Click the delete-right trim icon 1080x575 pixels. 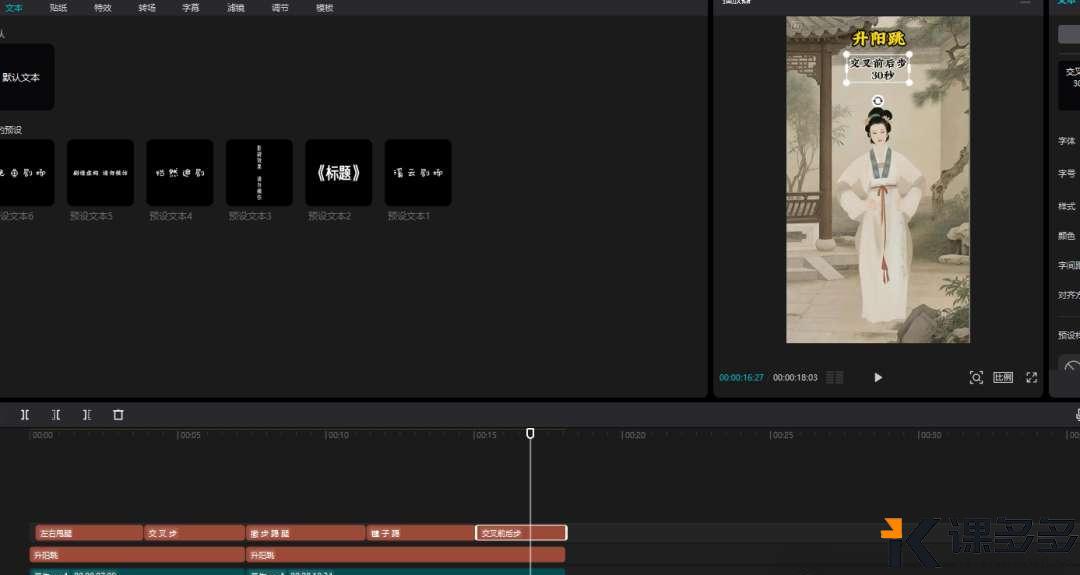pos(87,415)
